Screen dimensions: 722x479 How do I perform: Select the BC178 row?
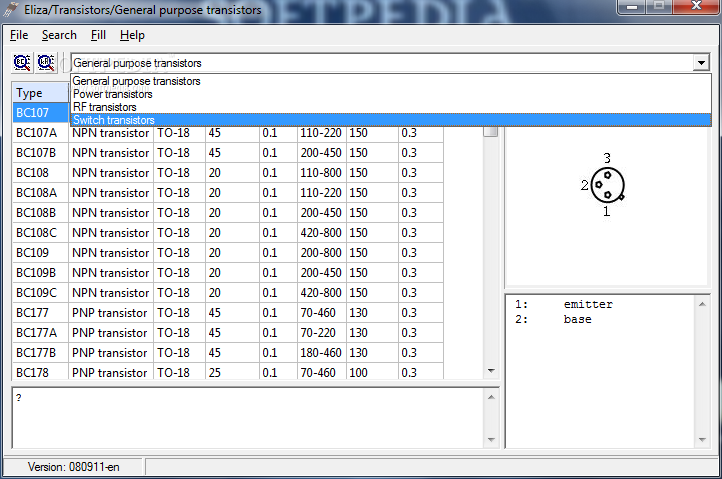pos(228,371)
